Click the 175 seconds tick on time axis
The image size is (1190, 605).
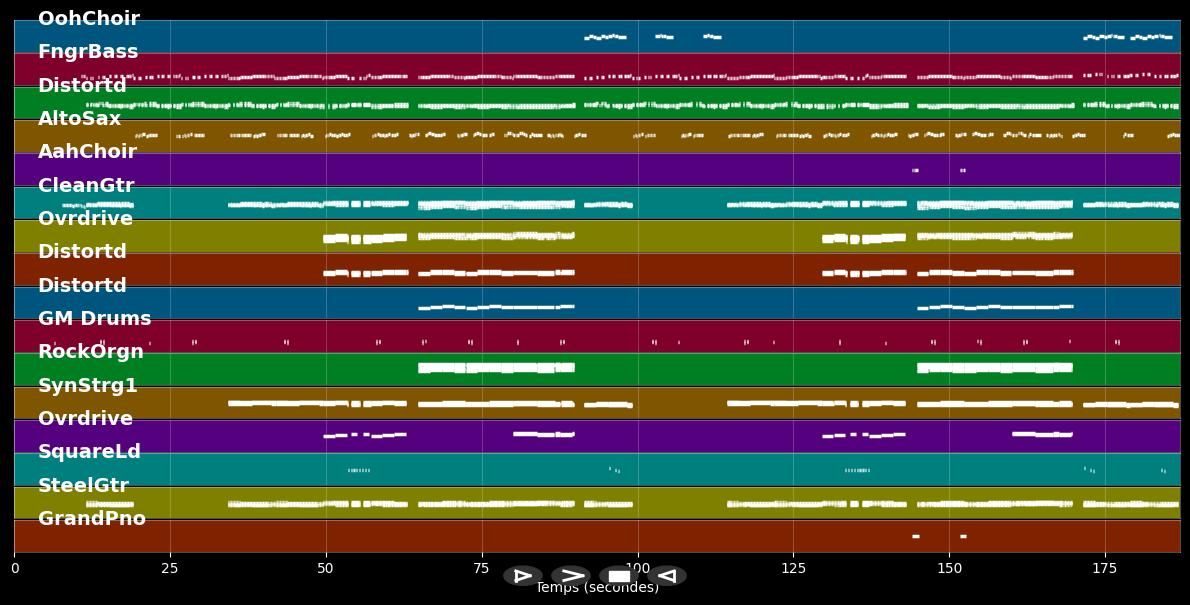point(1105,568)
